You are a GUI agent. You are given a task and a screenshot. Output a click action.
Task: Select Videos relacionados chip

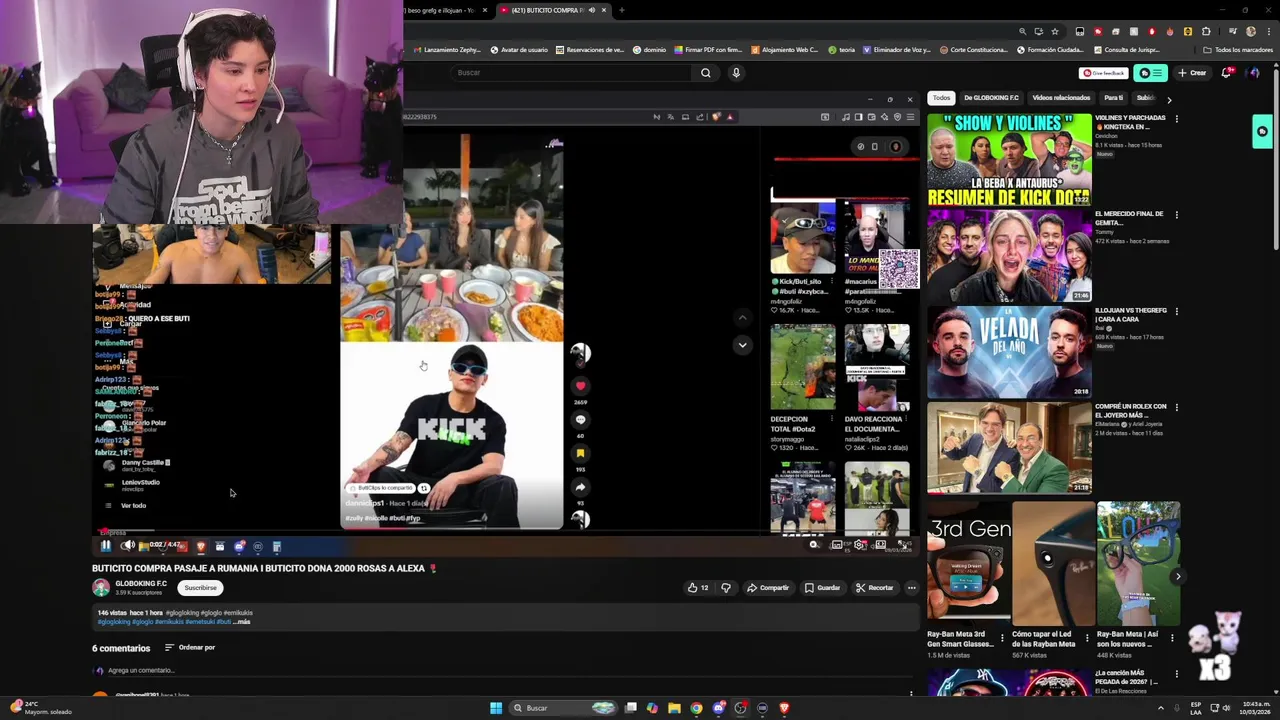pos(1061,98)
